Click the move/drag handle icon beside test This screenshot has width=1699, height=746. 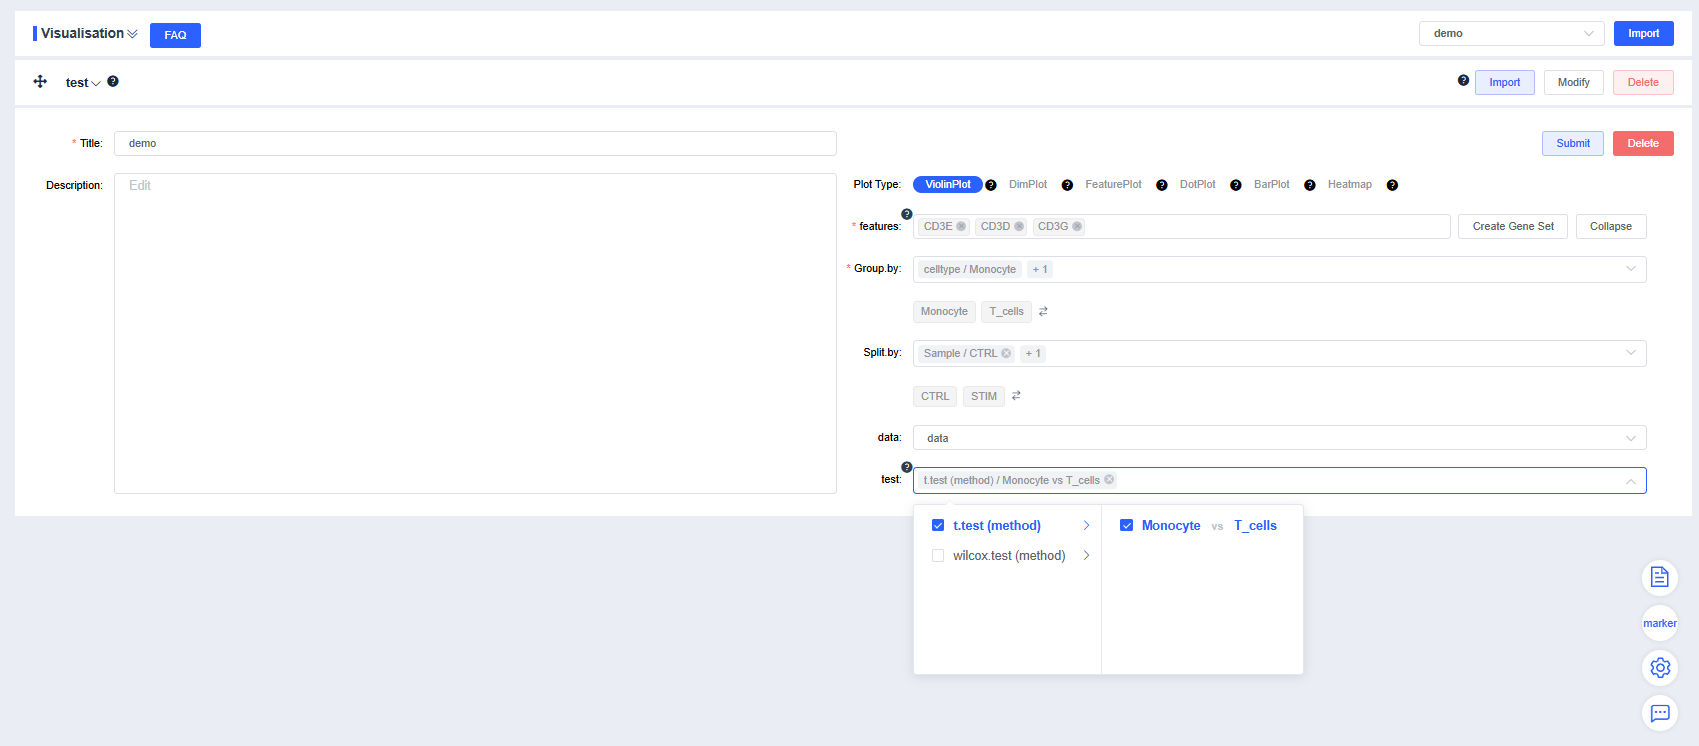point(40,82)
